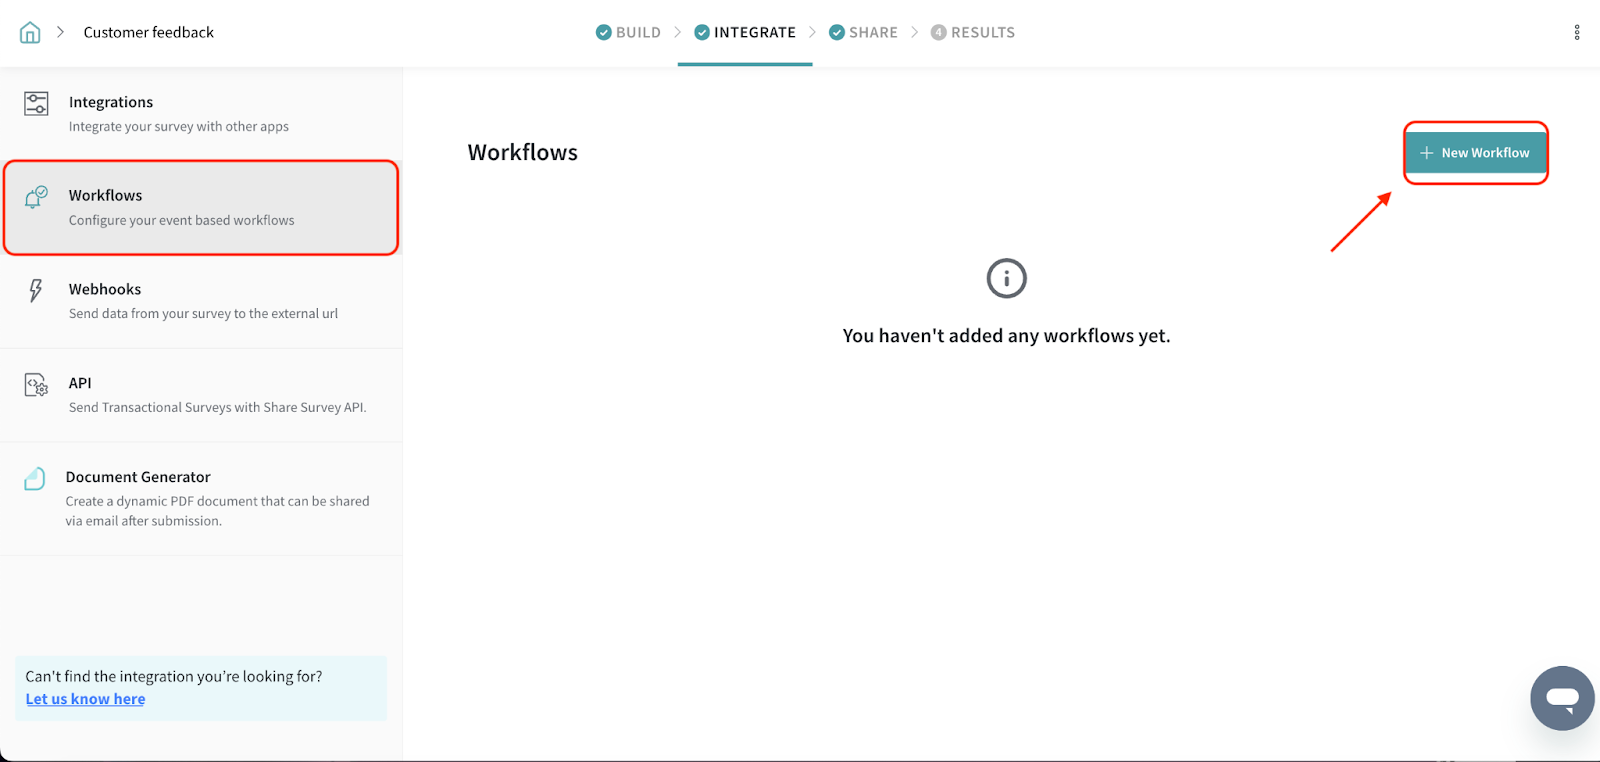The height and width of the screenshot is (762, 1600).
Task: Click the home icon in breadcrumb
Action: (30, 33)
